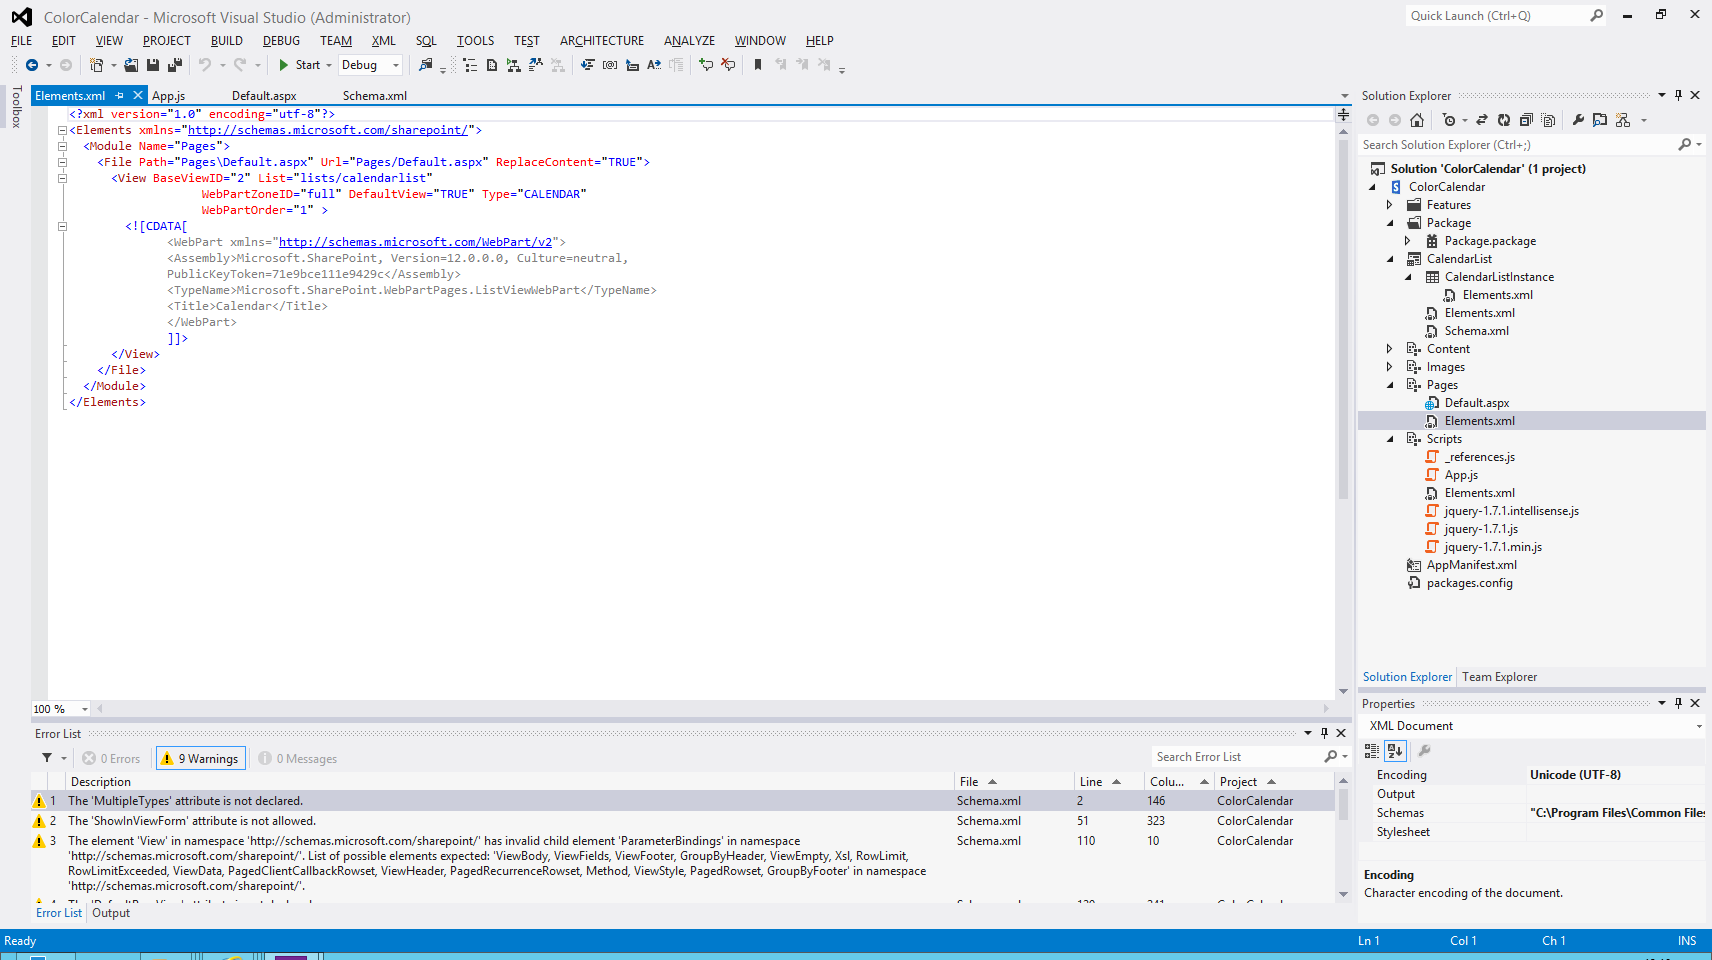The height and width of the screenshot is (960, 1712).
Task: Expand the Images folder node
Action: 1389,367
